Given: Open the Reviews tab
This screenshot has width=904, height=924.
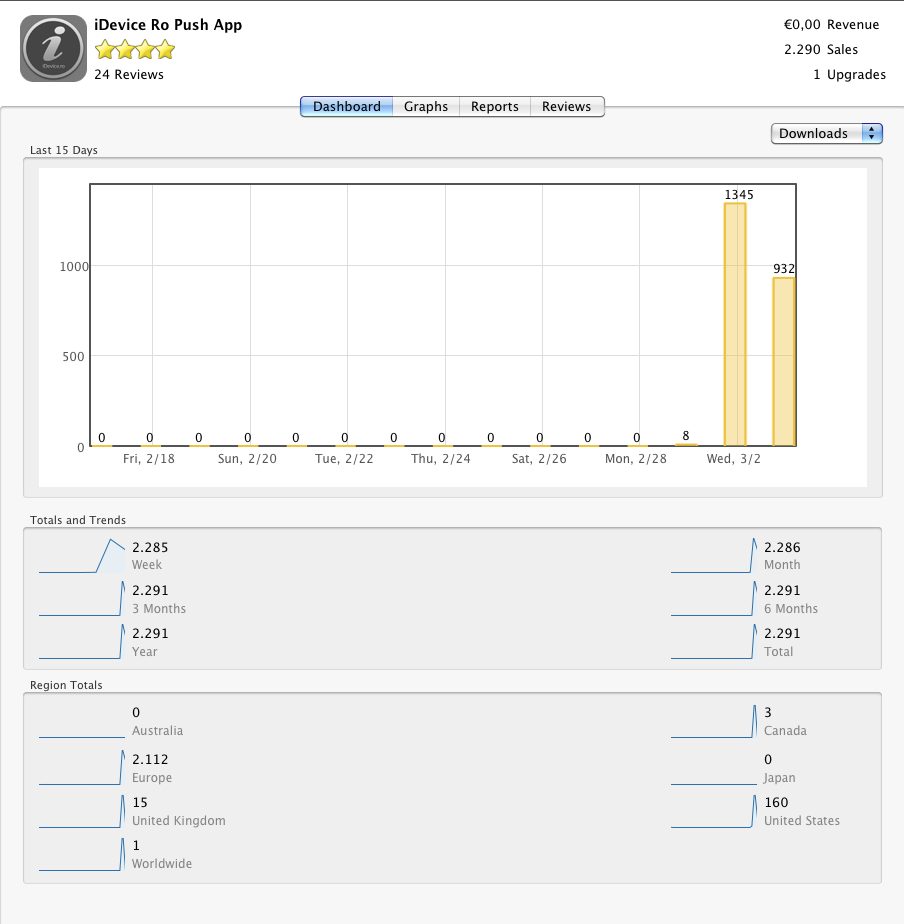Looking at the screenshot, I should [567, 107].
